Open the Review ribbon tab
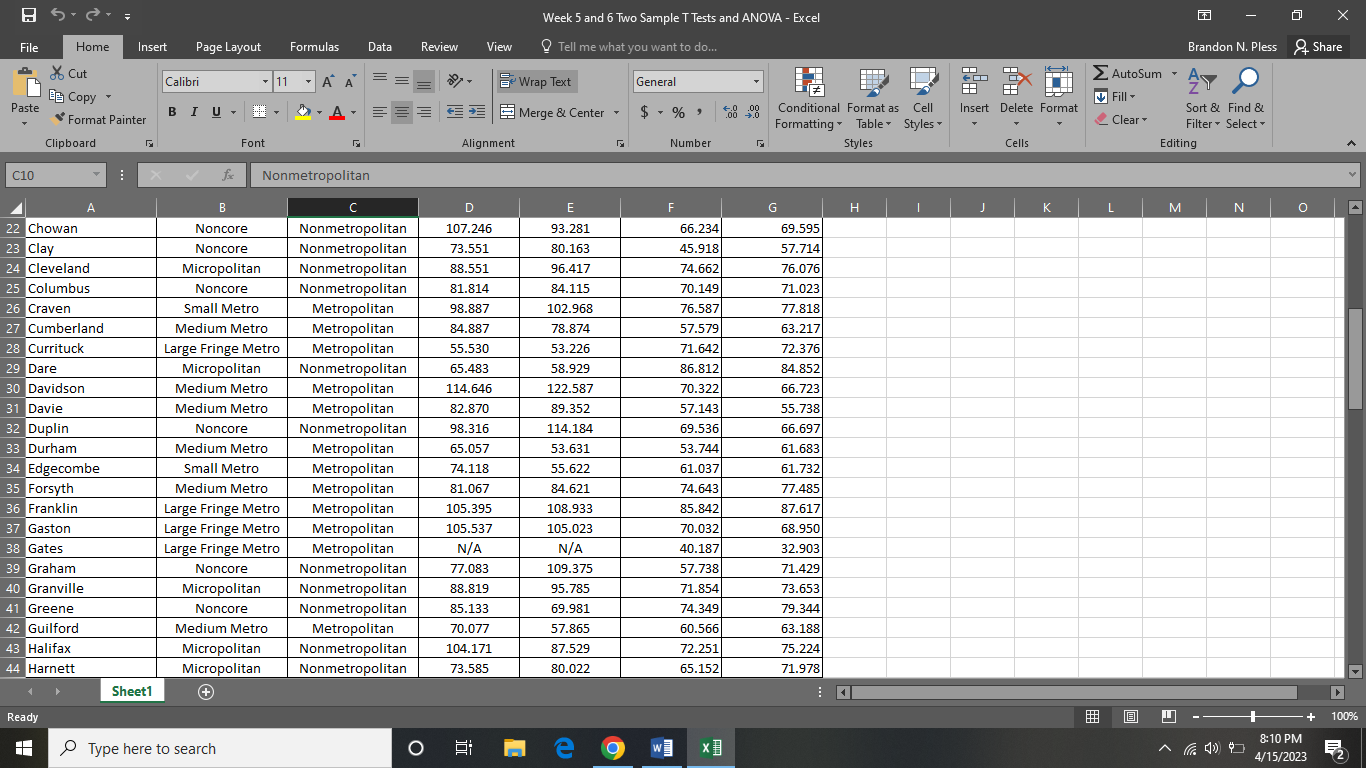This screenshot has height=768, width=1366. coord(439,46)
